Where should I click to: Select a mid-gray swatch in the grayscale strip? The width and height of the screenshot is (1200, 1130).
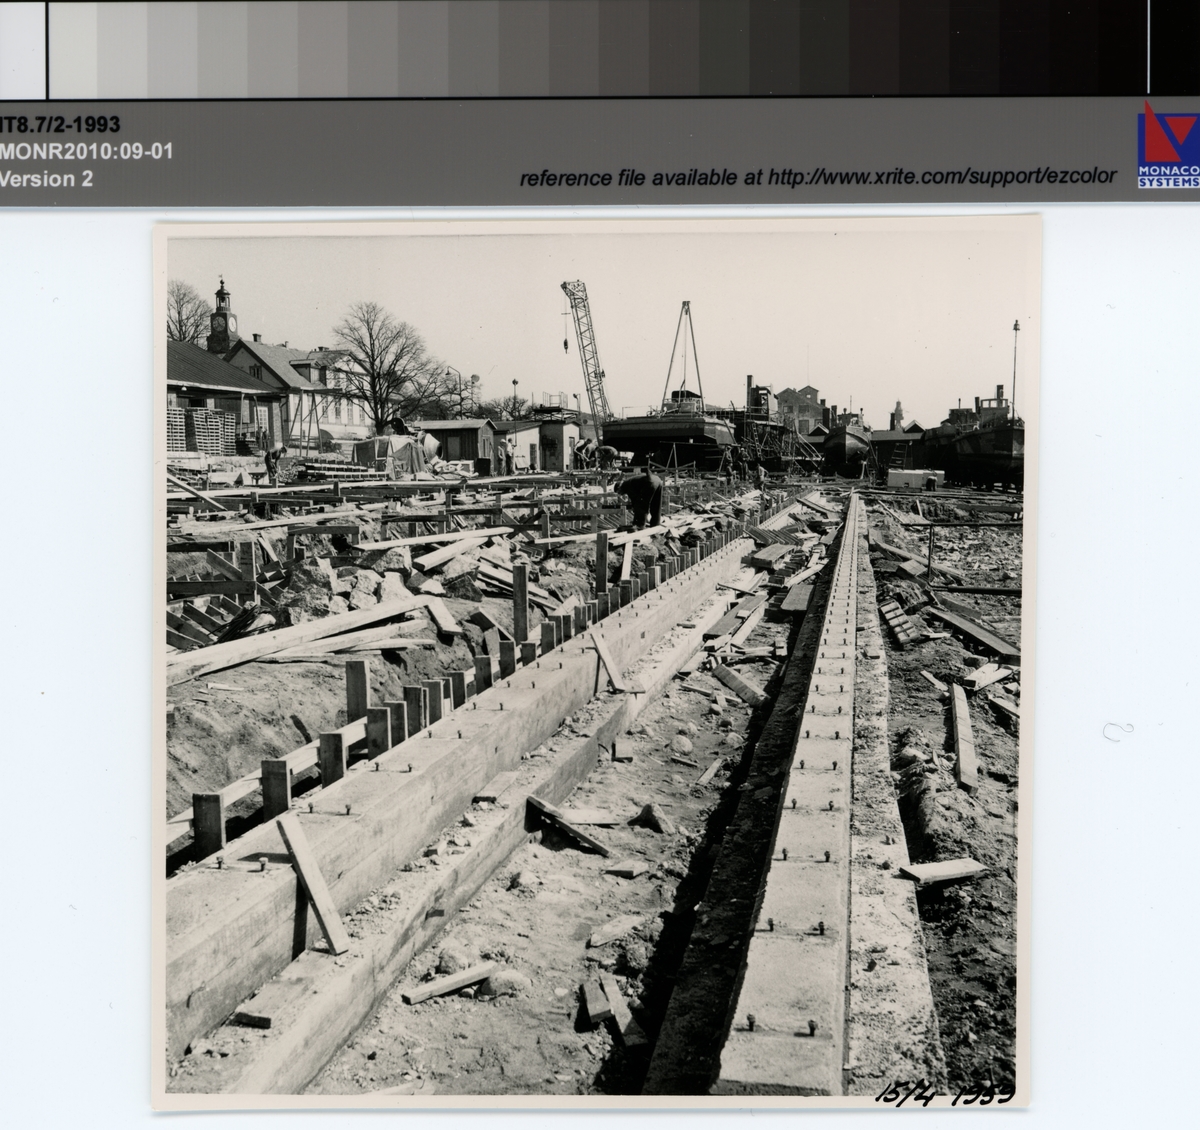(600, 48)
